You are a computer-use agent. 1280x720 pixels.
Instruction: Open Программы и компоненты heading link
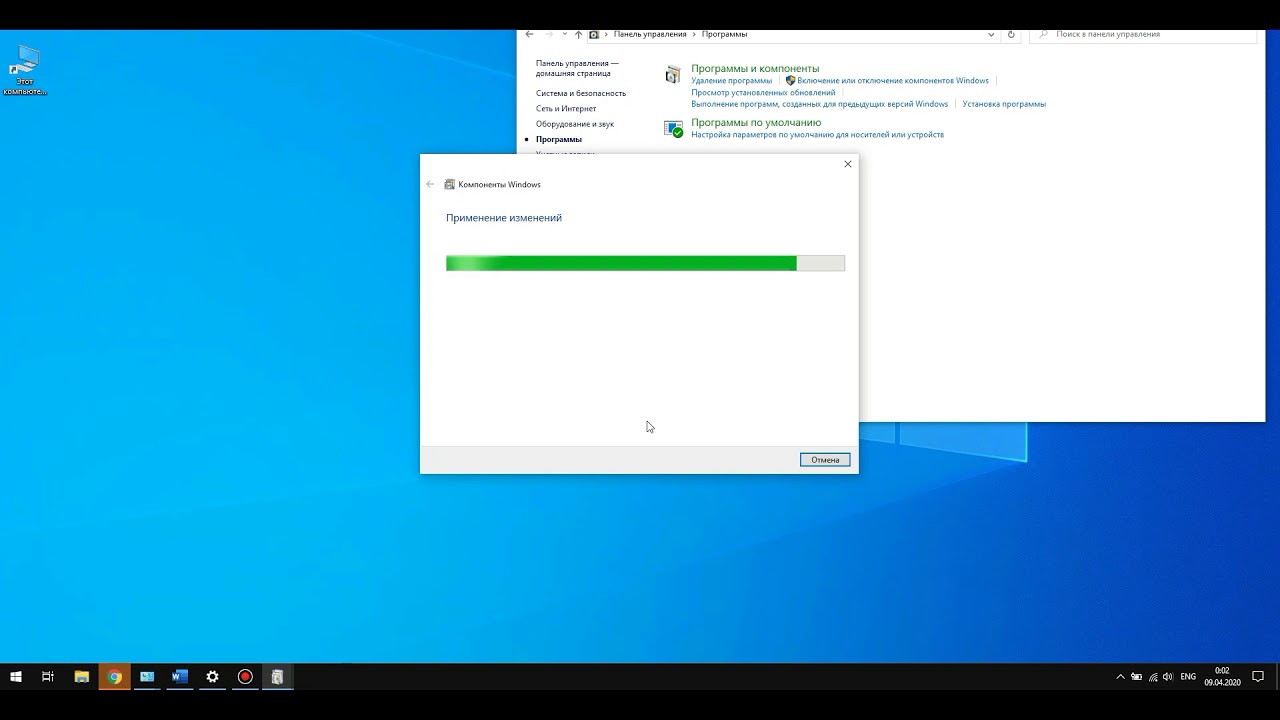pos(755,68)
